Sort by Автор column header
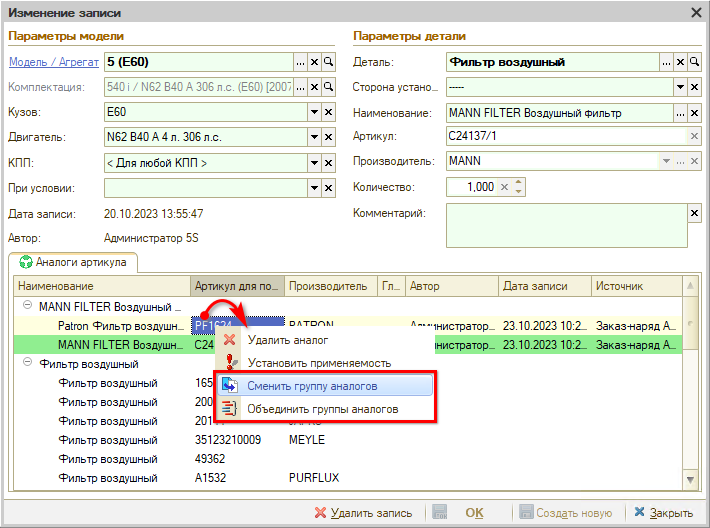The width and height of the screenshot is (710, 528). point(451,286)
